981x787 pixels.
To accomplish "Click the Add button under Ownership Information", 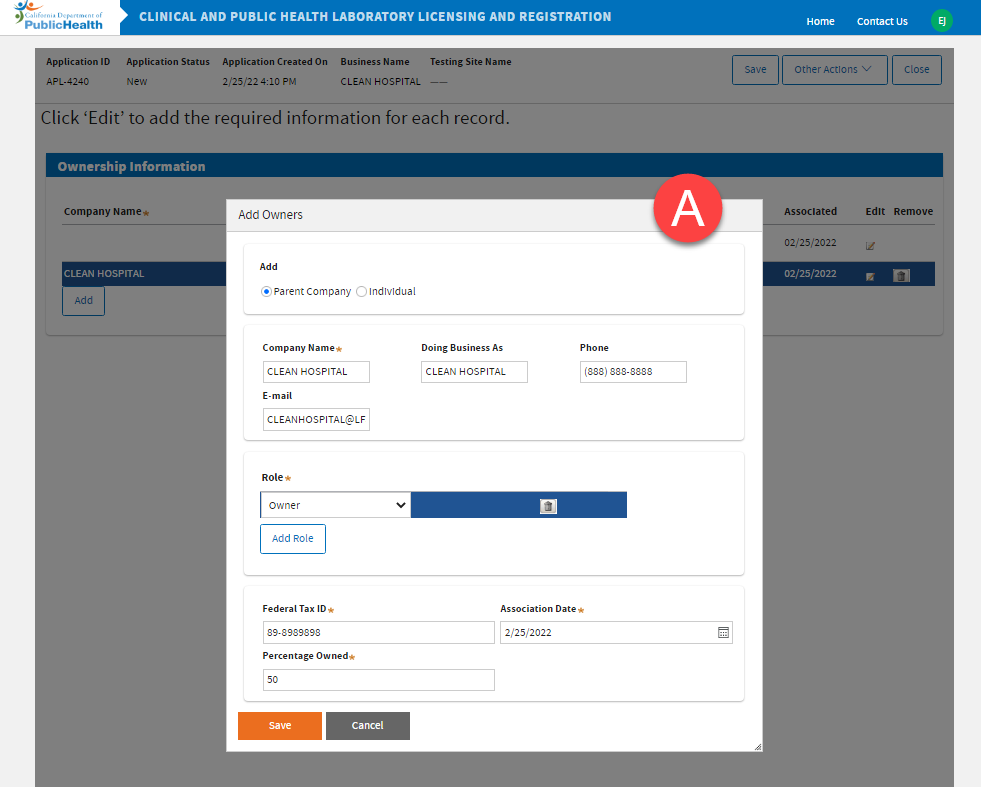I will (x=83, y=301).
